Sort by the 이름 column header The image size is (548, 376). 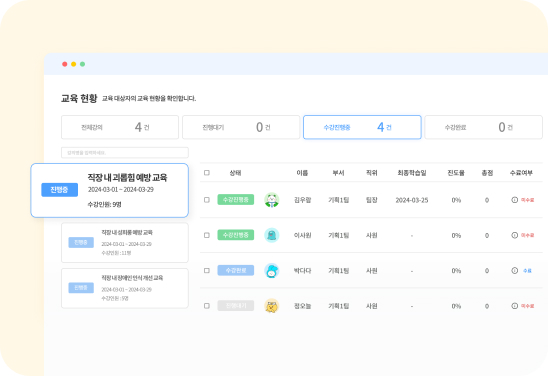point(302,173)
